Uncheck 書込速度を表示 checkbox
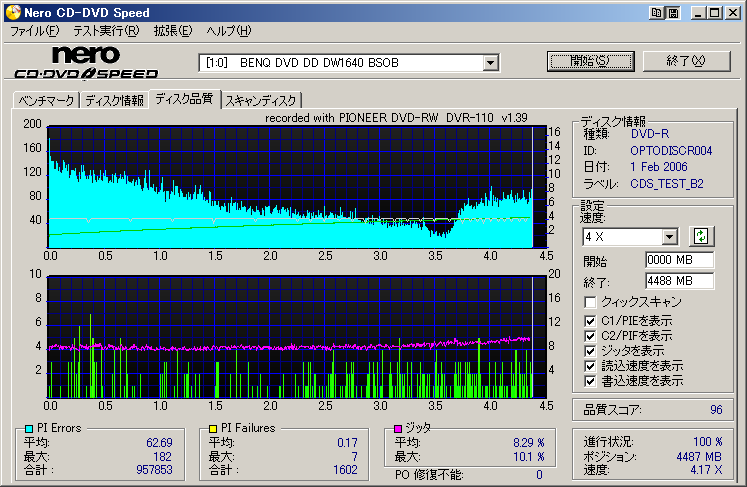 click(x=590, y=381)
